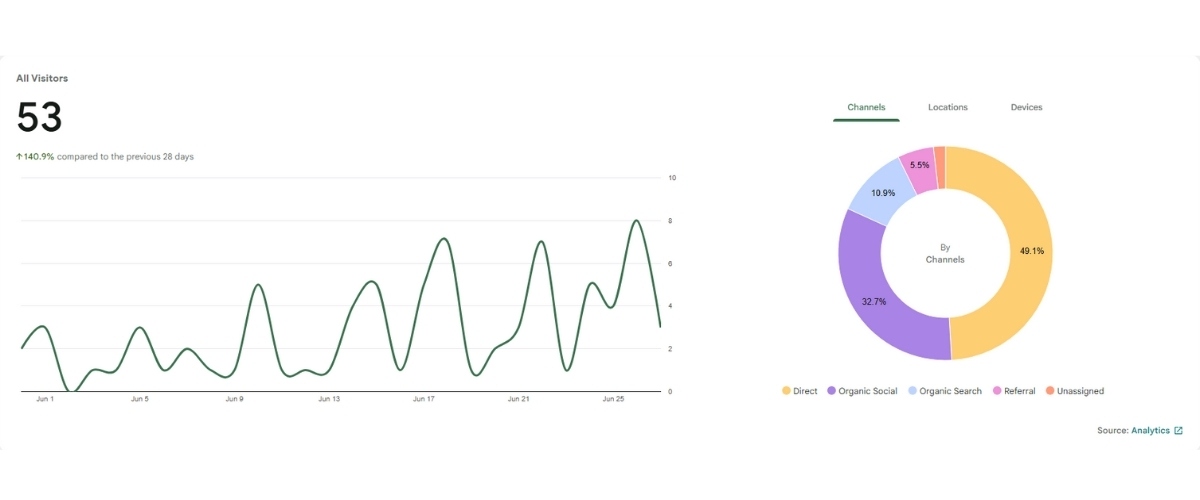Viewport: 1200px width, 500px height.
Task: Select the 32.7% Organic Social donut segment
Action: tap(868, 298)
